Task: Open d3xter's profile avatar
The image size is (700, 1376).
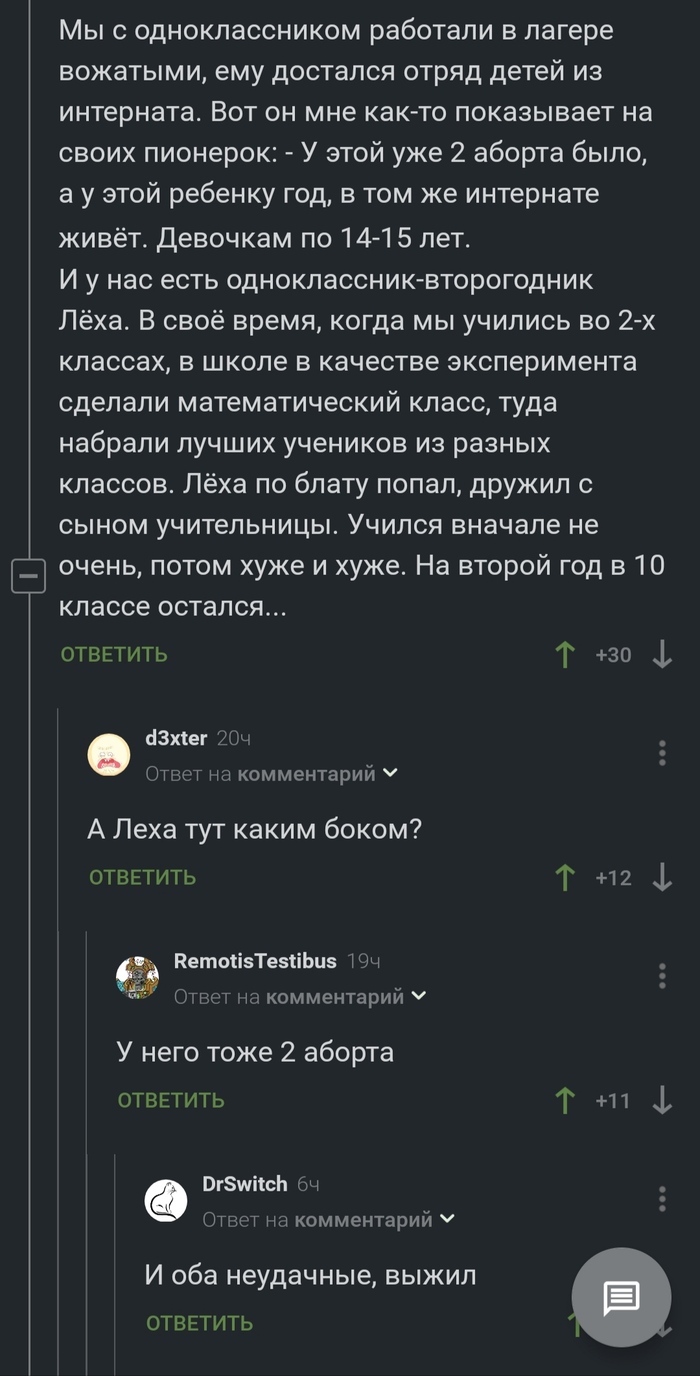Action: 110,755
